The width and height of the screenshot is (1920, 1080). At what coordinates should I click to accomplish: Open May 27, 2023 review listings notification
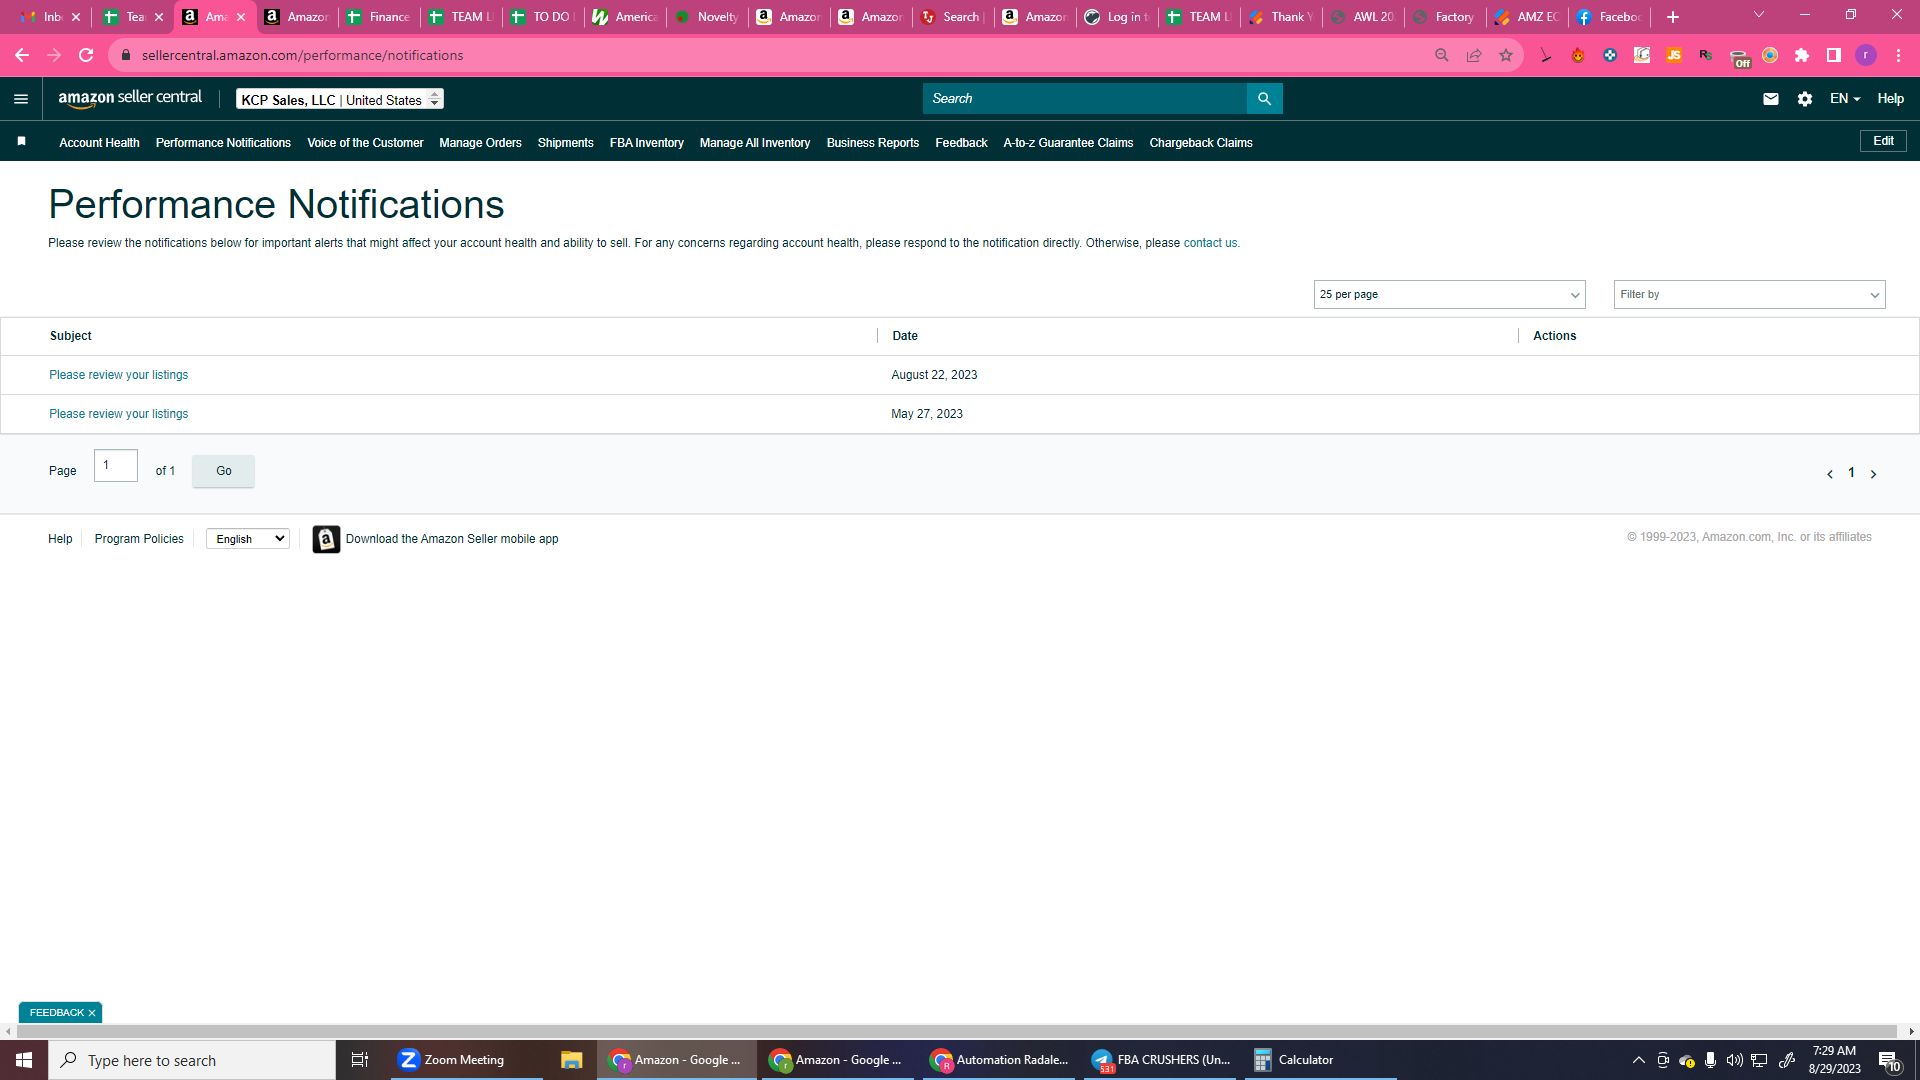[x=118, y=414]
